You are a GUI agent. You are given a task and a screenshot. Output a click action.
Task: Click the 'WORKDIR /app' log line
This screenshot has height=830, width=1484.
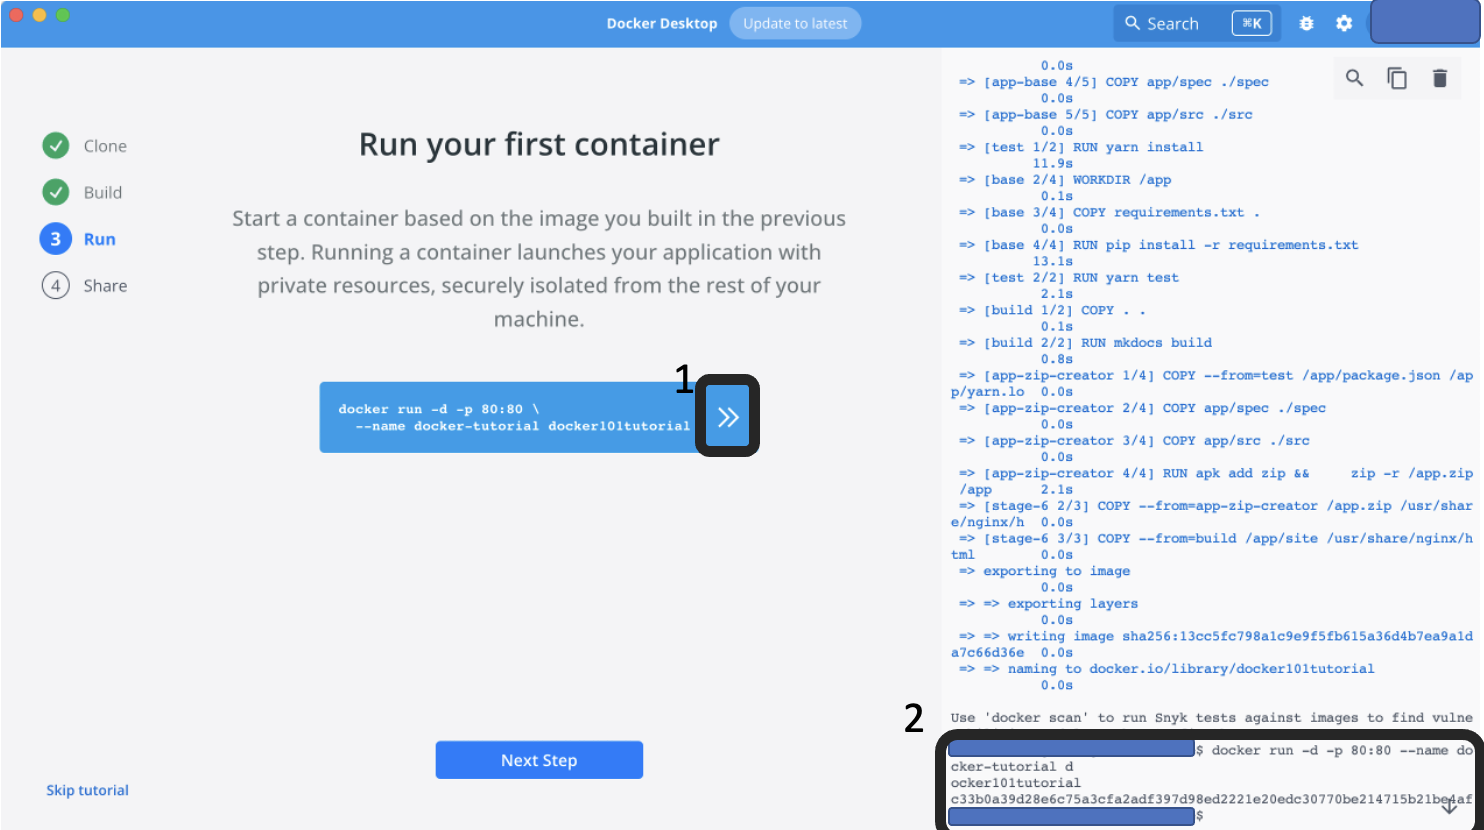[1065, 180]
